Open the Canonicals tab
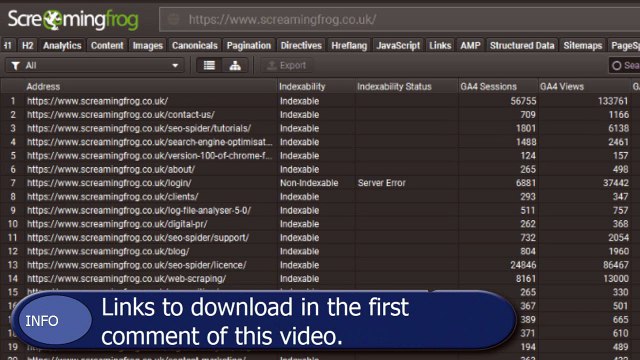The image size is (640, 360). [195, 45]
